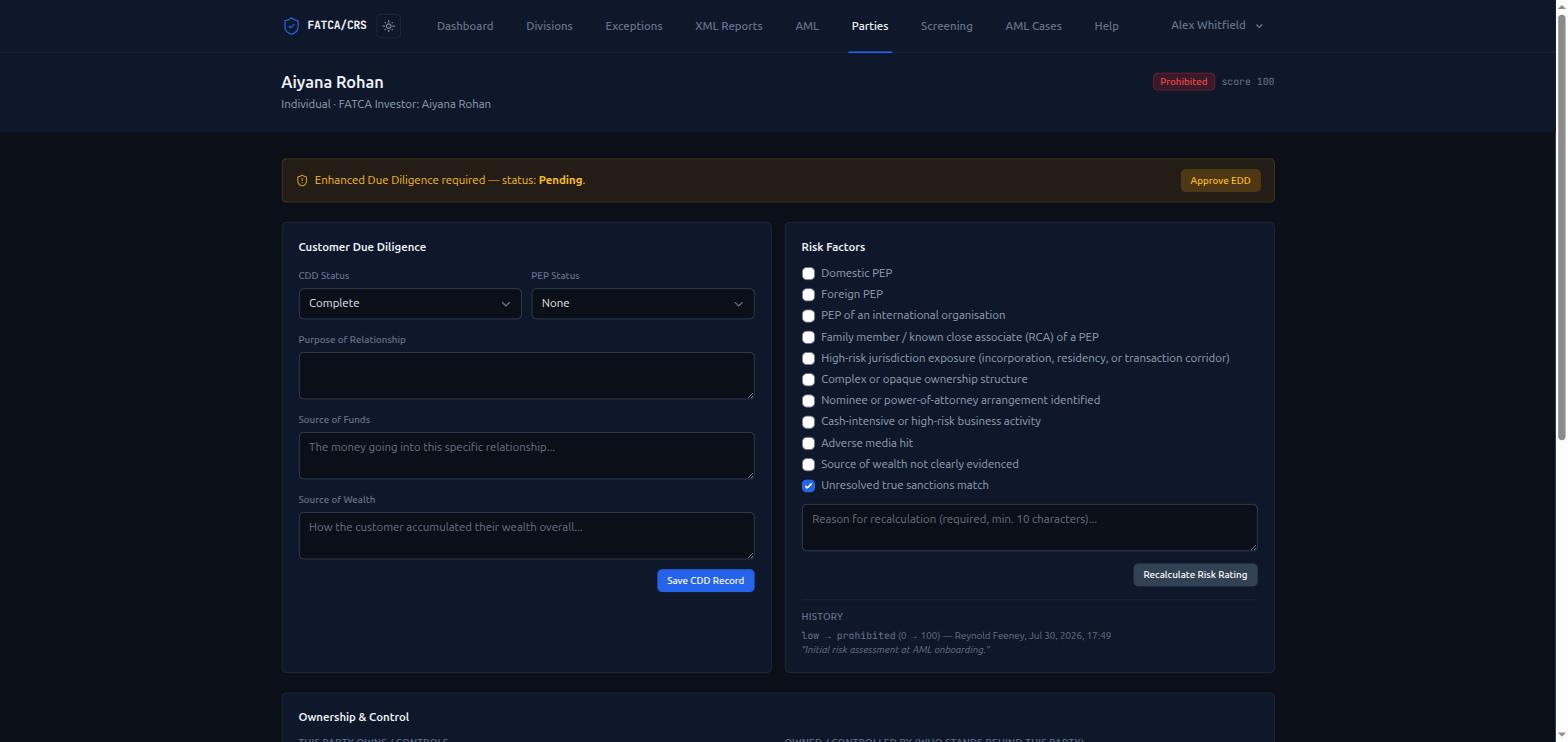Click the Ownership & Control section heading
This screenshot has height=742, width=1568.
(354, 717)
